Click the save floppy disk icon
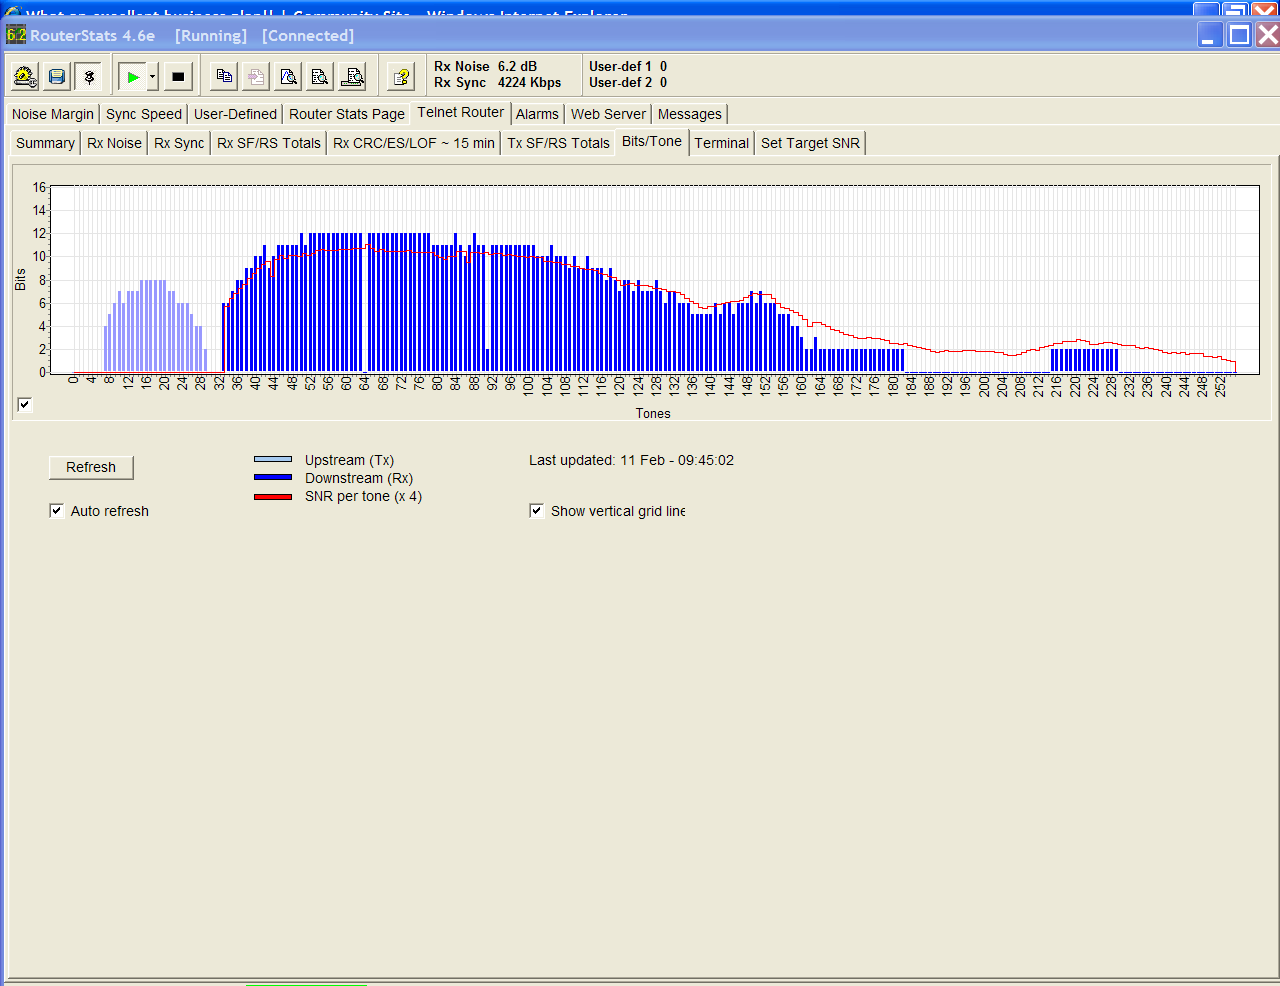 click(57, 77)
